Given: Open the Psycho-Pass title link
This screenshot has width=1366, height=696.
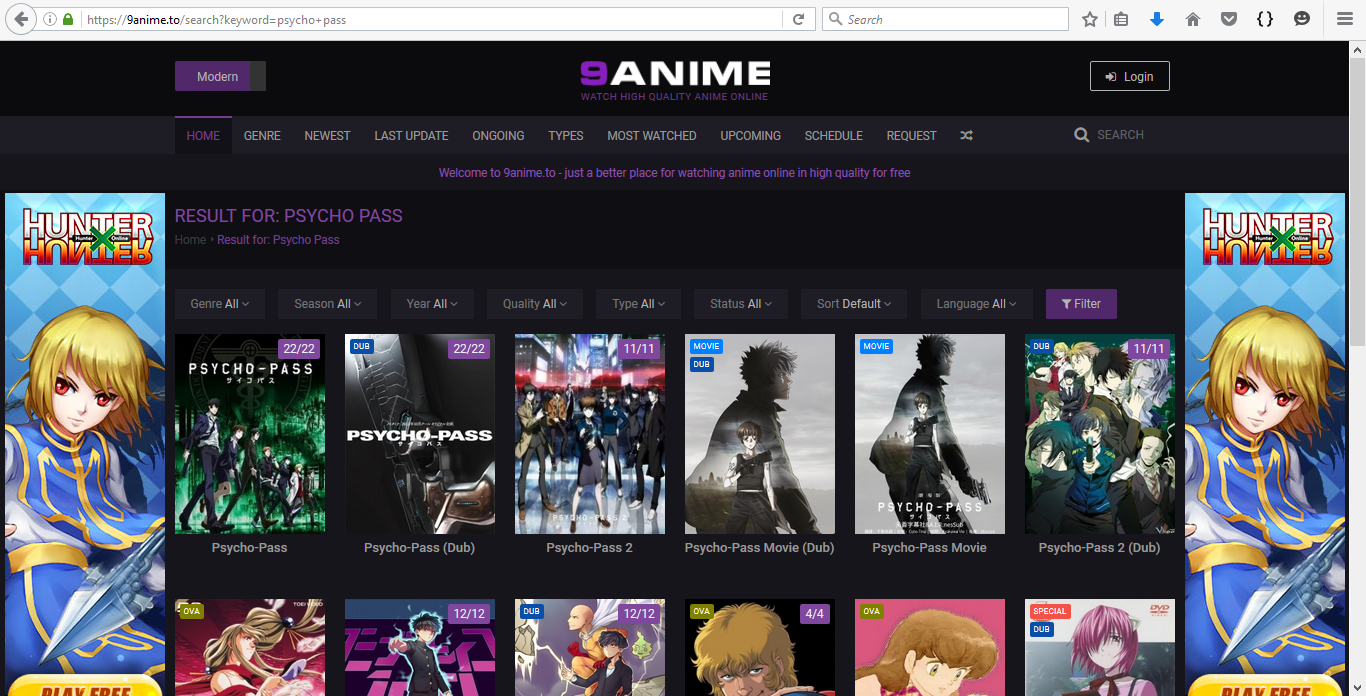Looking at the screenshot, I should click(249, 548).
